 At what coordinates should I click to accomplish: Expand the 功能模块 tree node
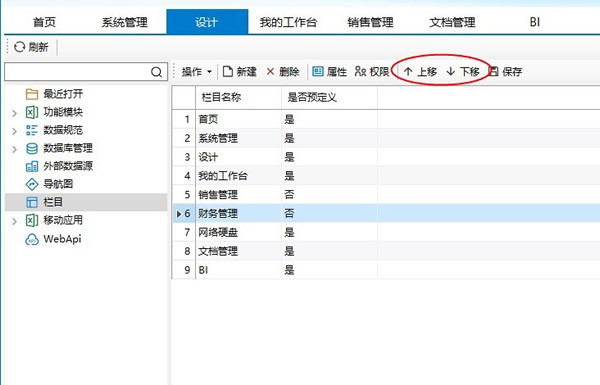click(x=14, y=113)
